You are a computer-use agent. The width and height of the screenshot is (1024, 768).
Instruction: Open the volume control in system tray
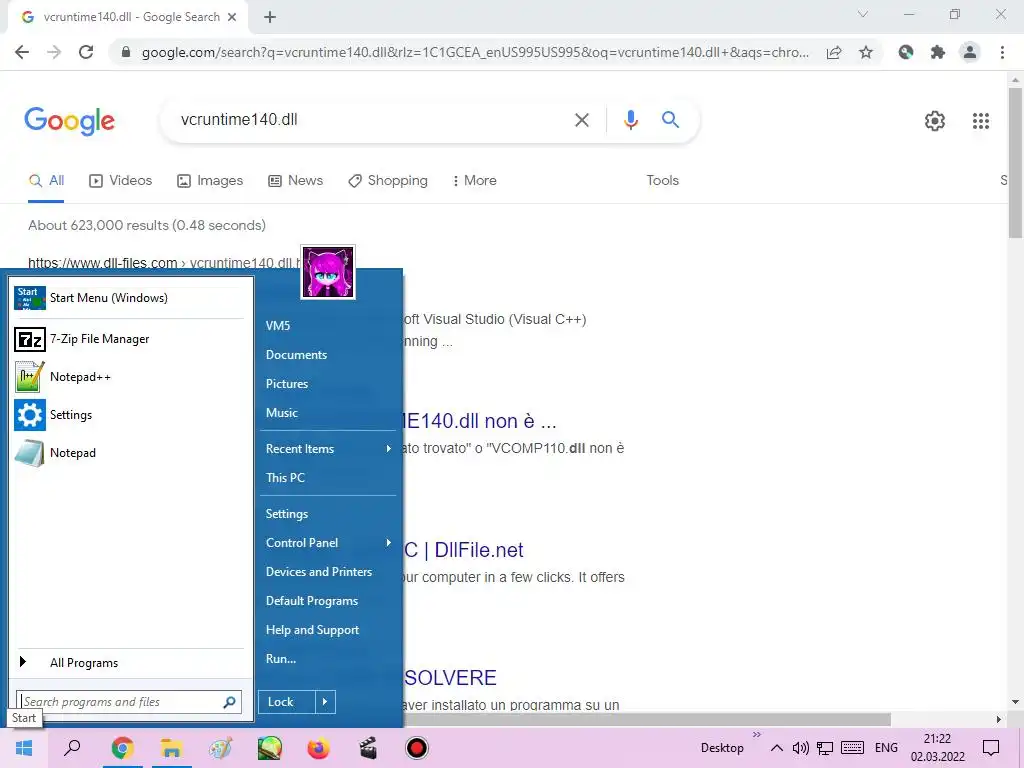click(801, 748)
